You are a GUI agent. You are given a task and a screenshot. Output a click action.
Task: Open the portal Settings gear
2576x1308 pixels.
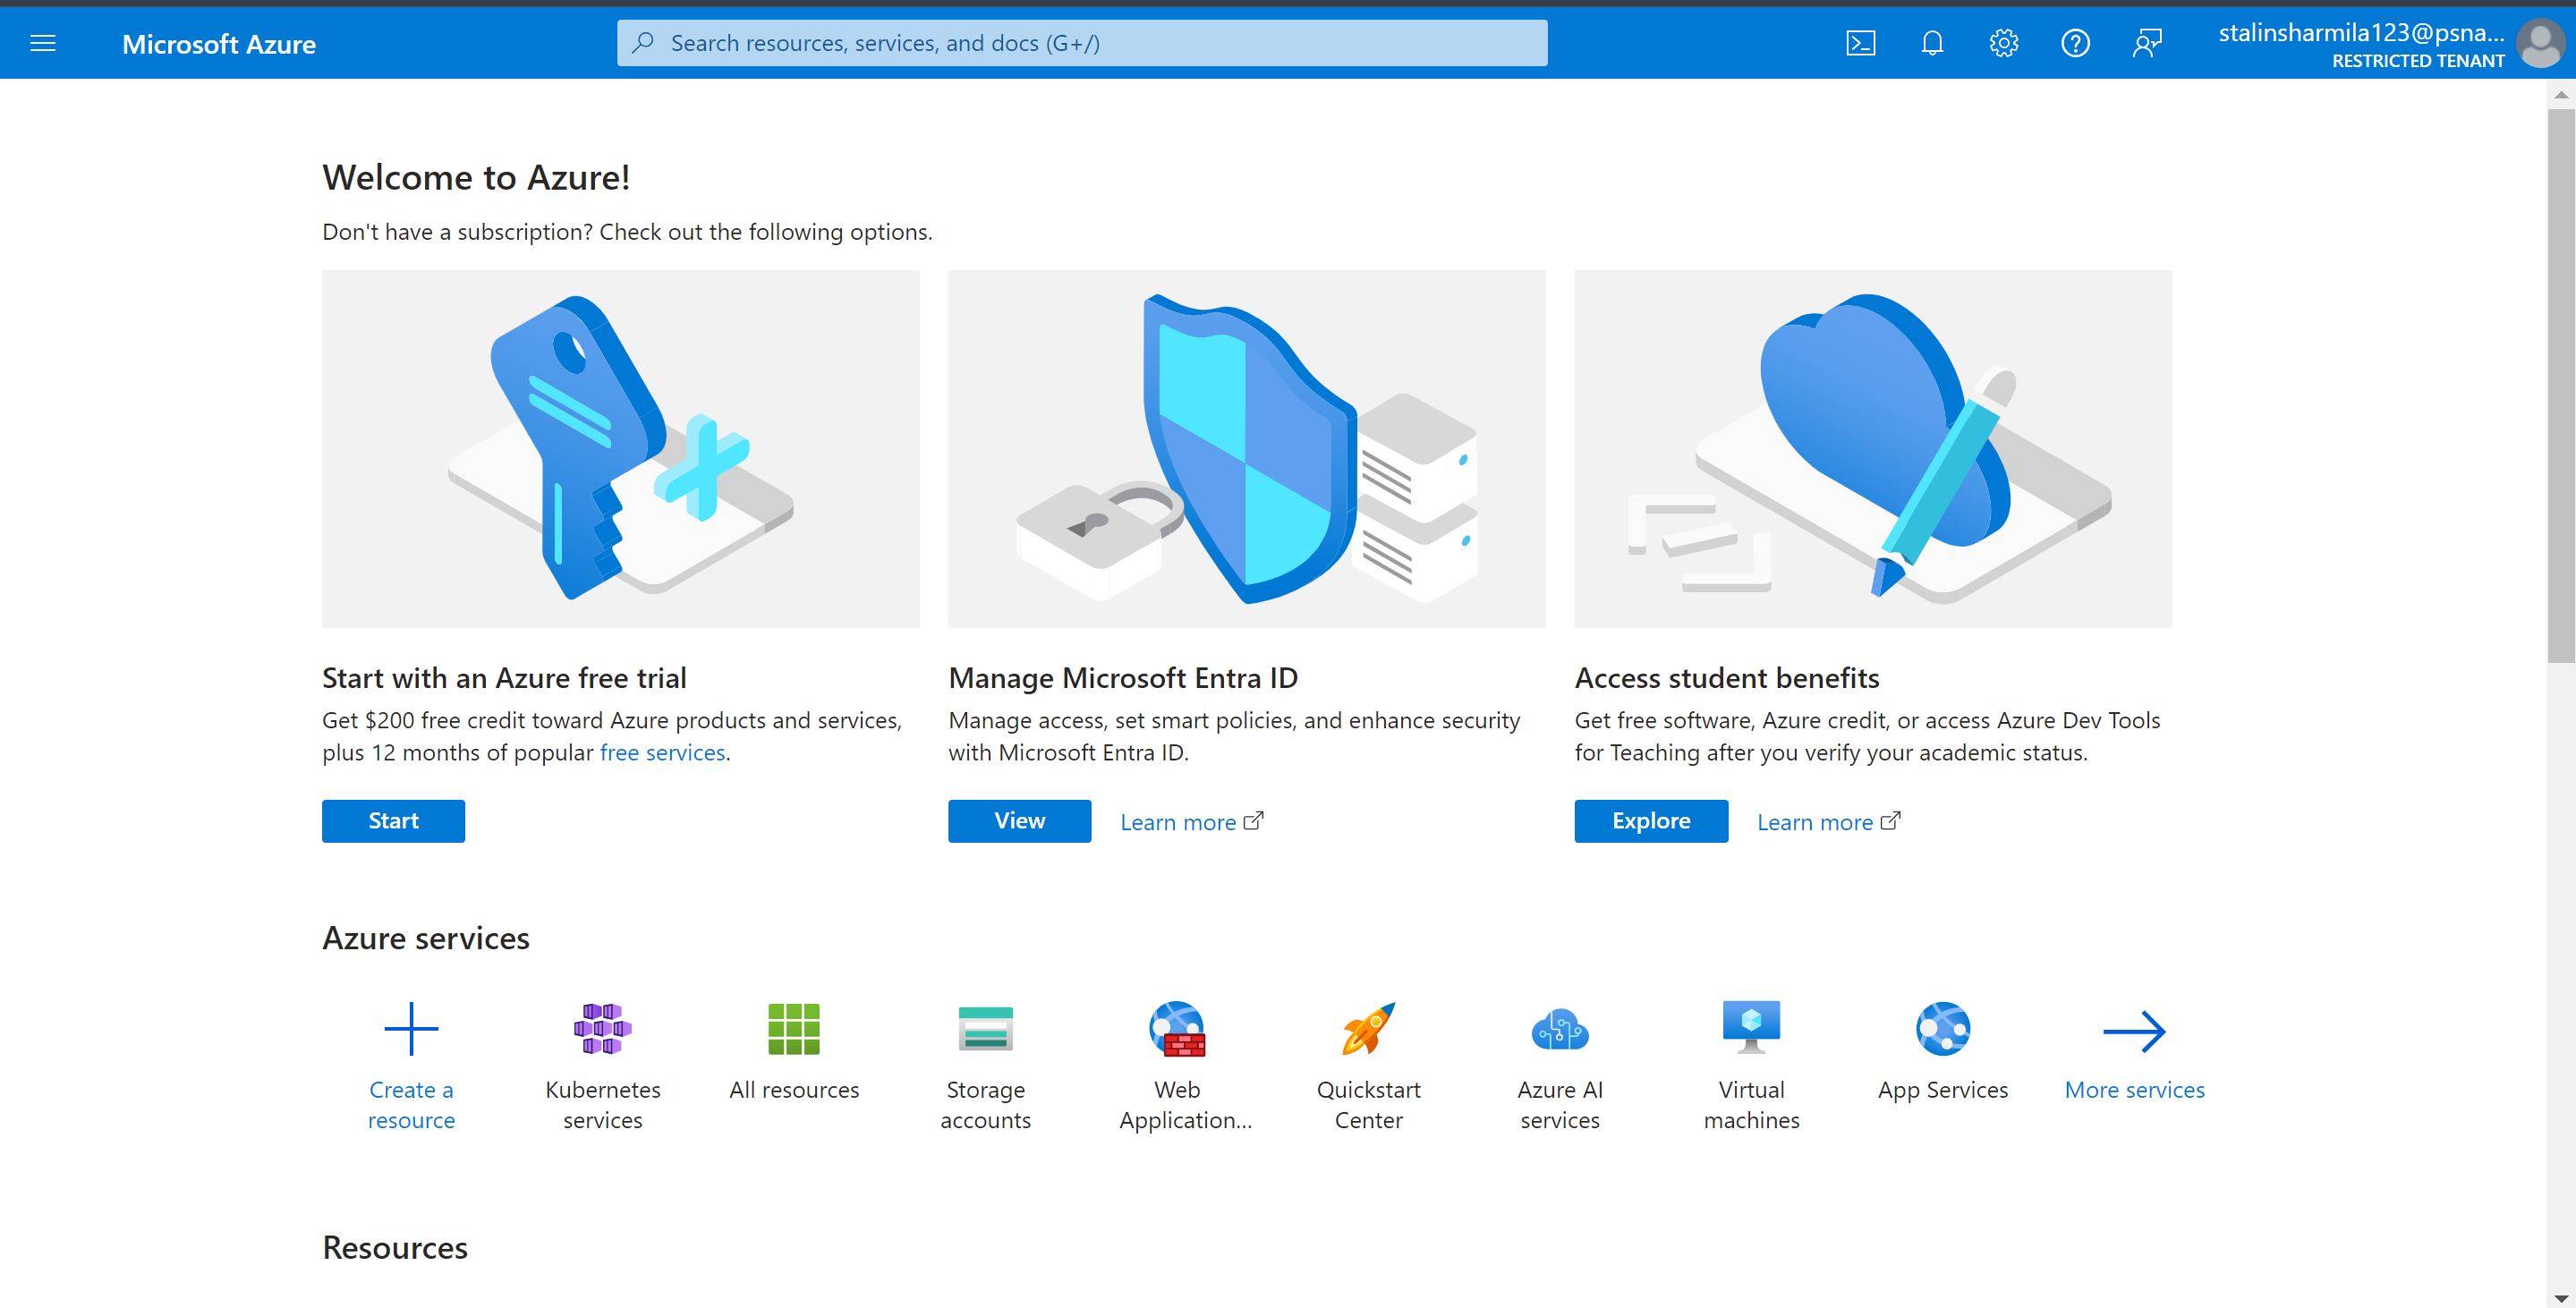pos(2003,42)
